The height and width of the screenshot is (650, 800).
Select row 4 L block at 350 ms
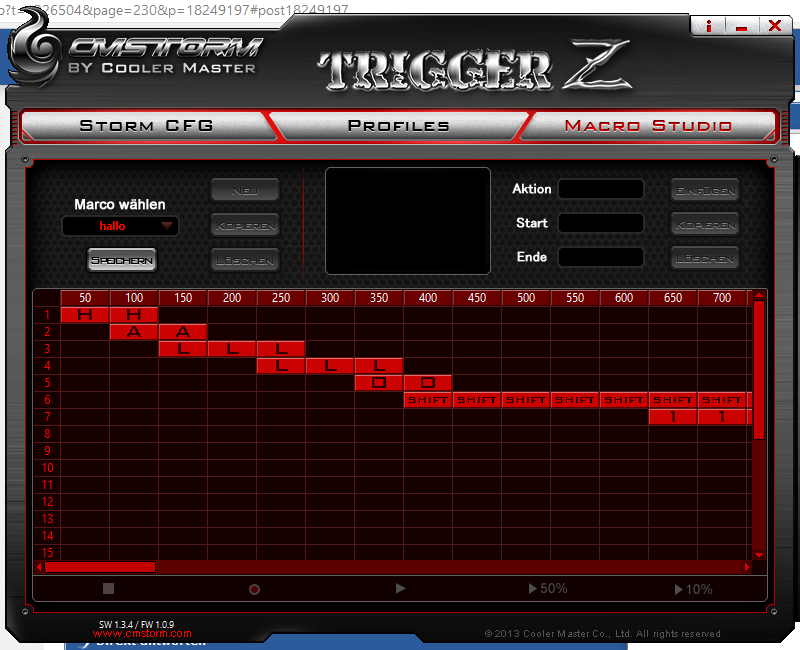[x=379, y=366]
